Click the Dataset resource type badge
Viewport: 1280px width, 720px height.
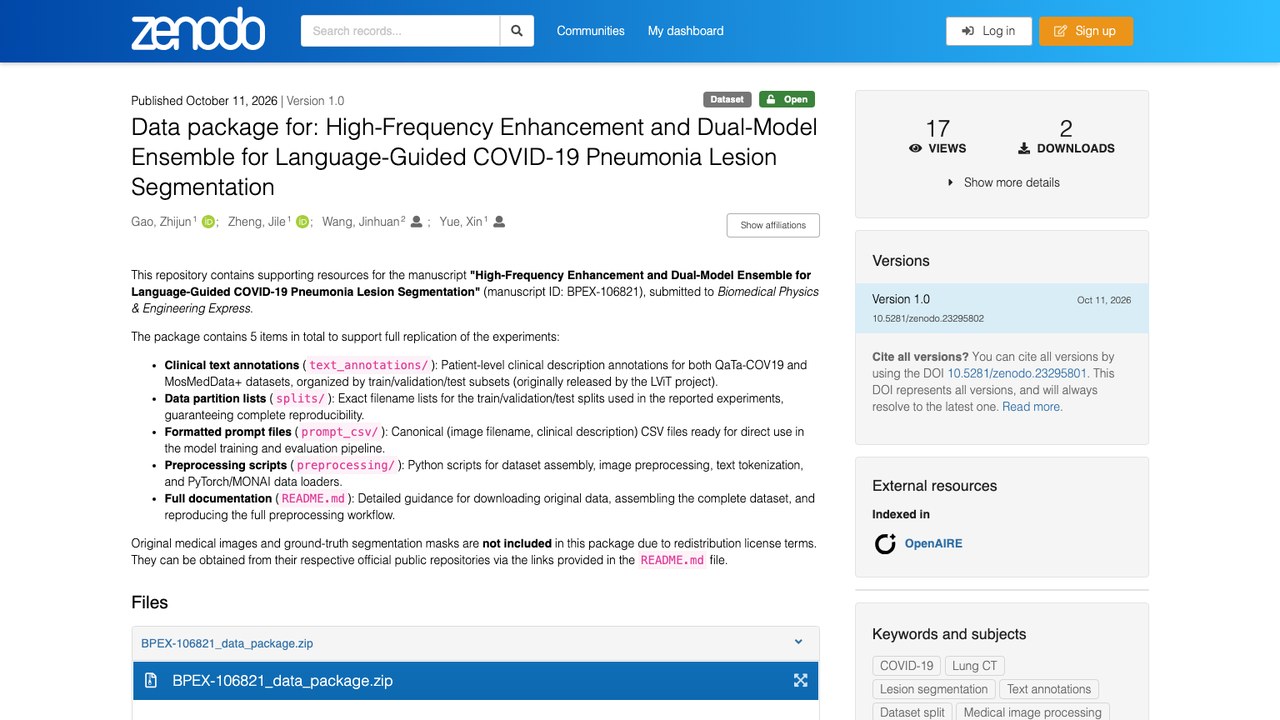tap(727, 99)
